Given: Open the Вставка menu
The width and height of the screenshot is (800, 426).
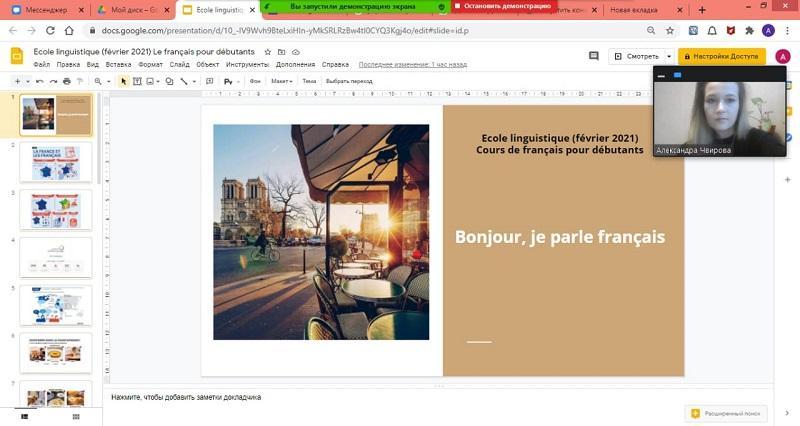Looking at the screenshot, I should click(x=118, y=64).
